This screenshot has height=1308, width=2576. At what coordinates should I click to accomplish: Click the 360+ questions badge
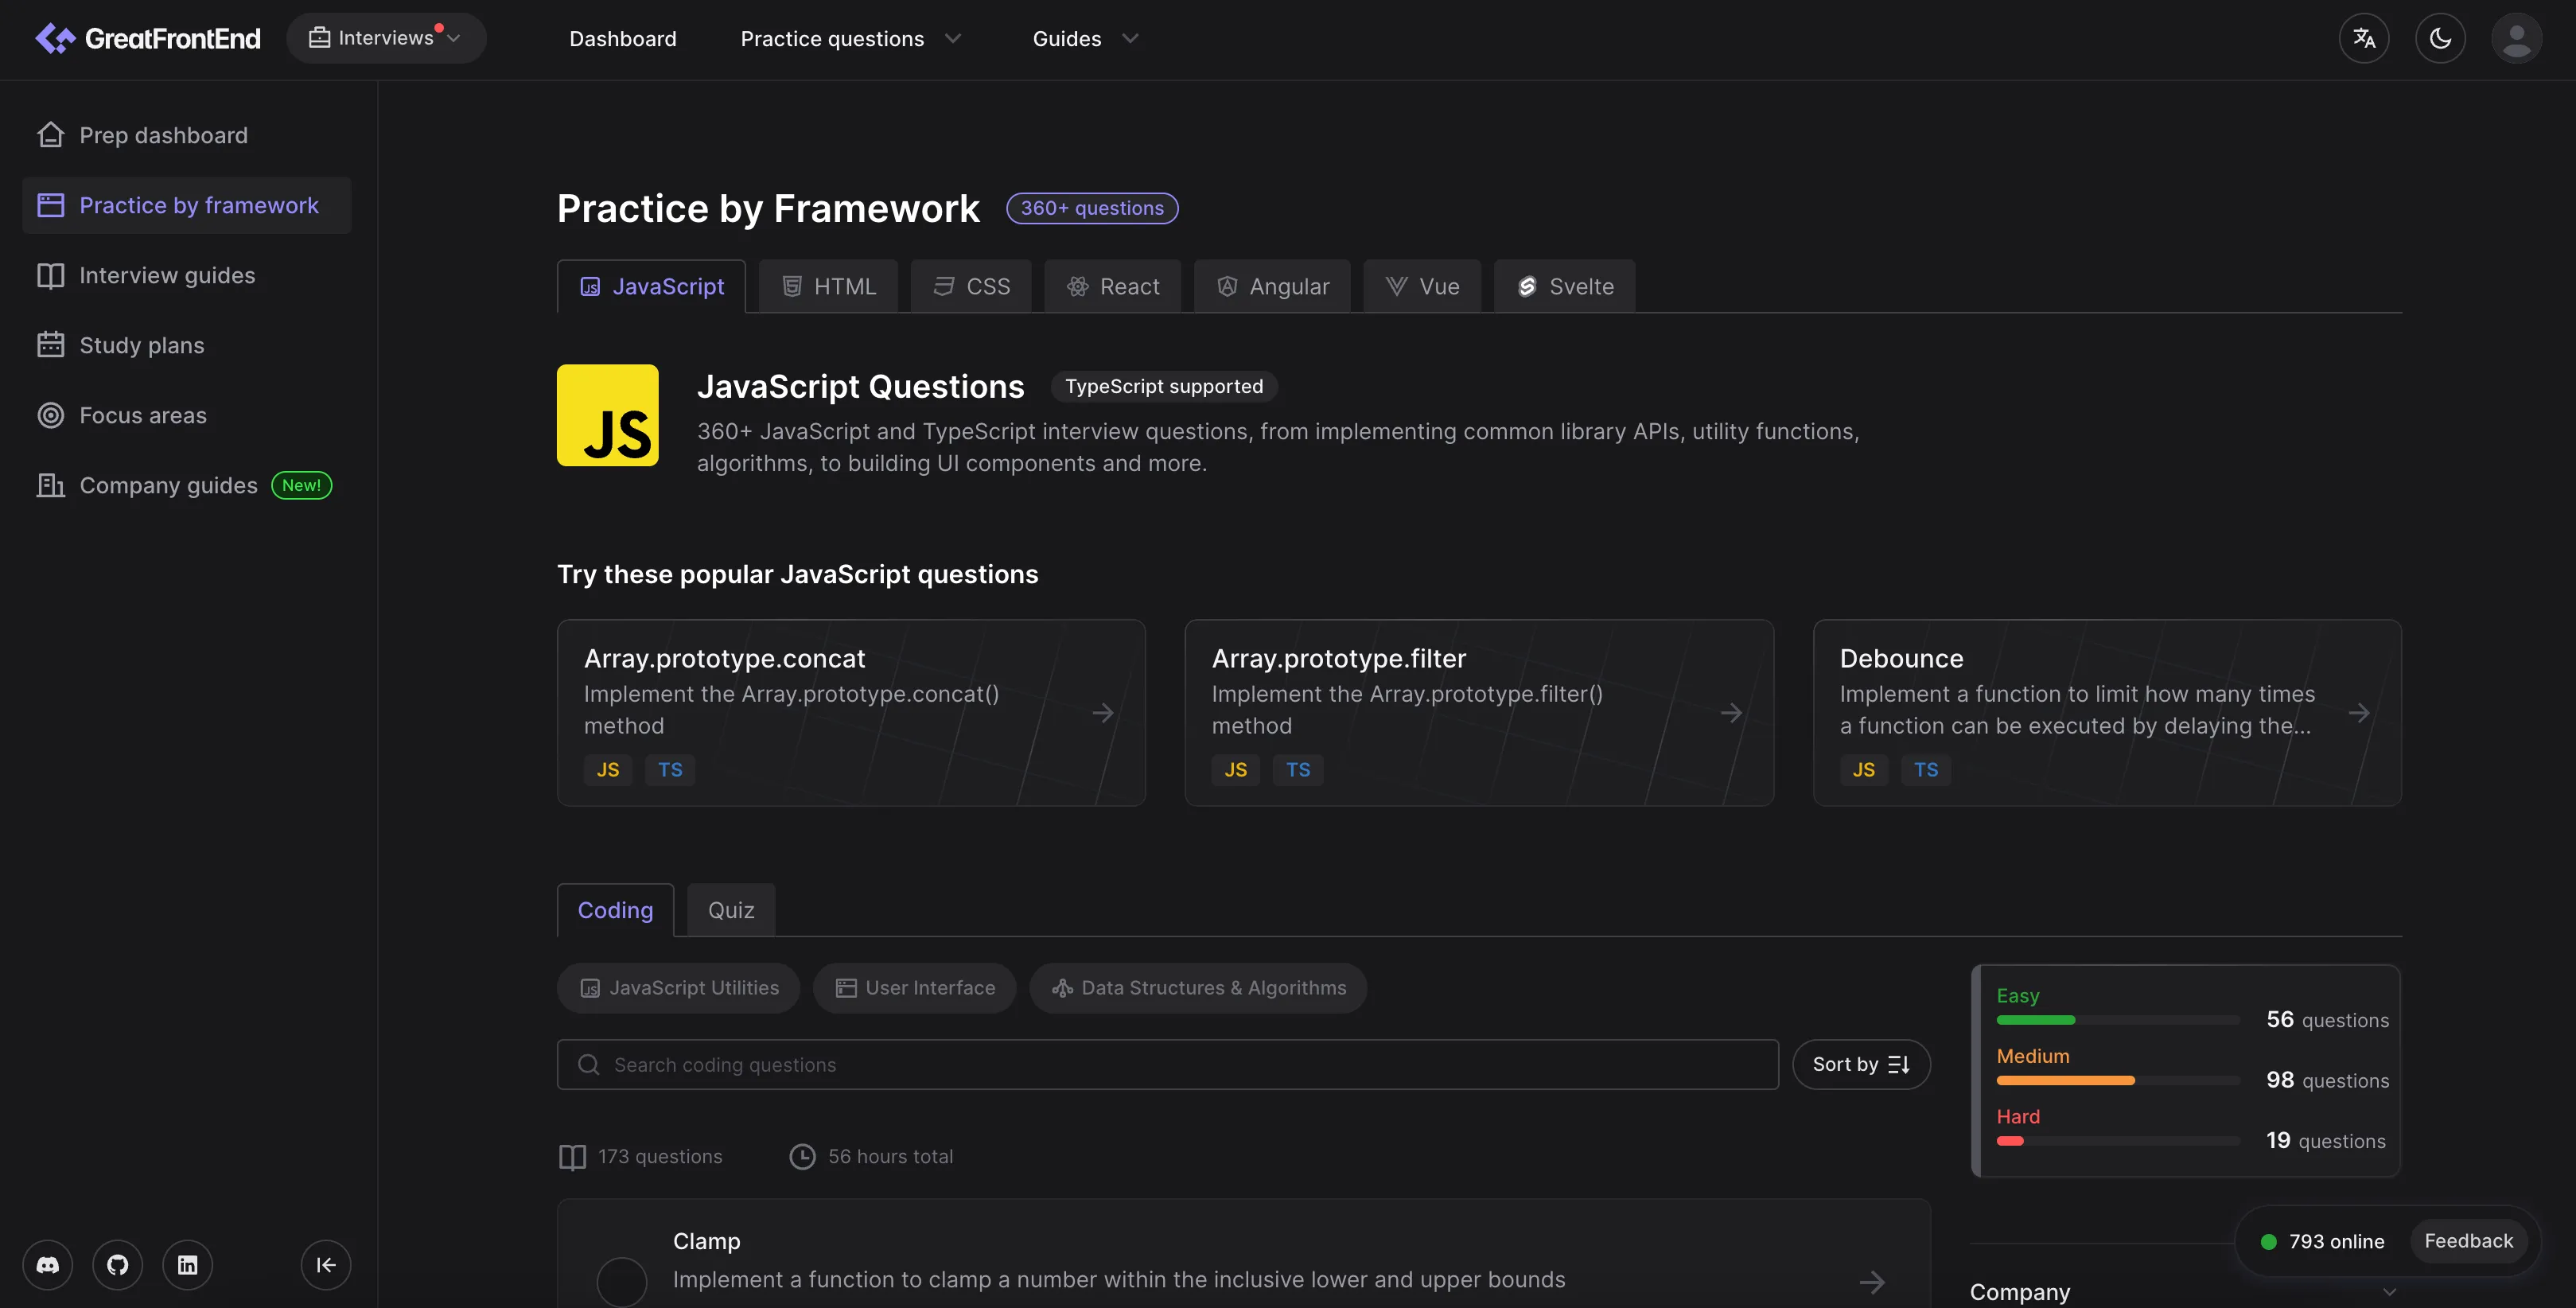(x=1092, y=208)
